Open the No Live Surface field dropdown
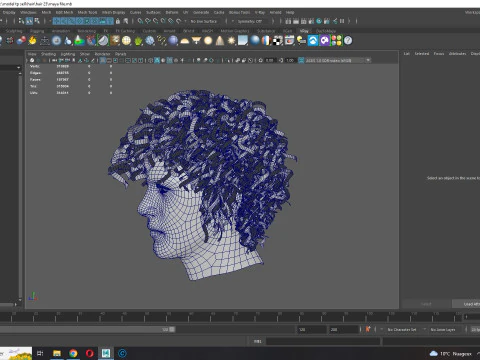The image size is (480, 360). click(x=204, y=21)
